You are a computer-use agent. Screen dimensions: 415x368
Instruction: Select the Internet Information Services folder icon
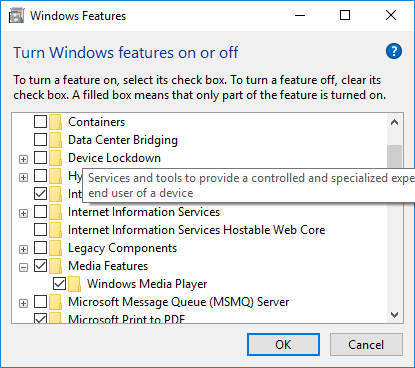tap(56, 212)
